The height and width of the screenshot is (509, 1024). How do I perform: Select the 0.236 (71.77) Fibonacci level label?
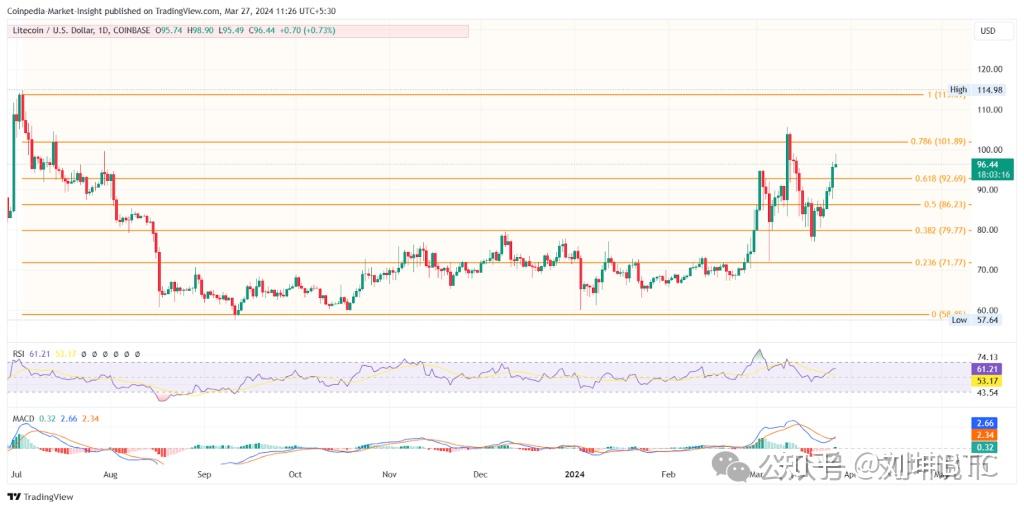pos(938,263)
